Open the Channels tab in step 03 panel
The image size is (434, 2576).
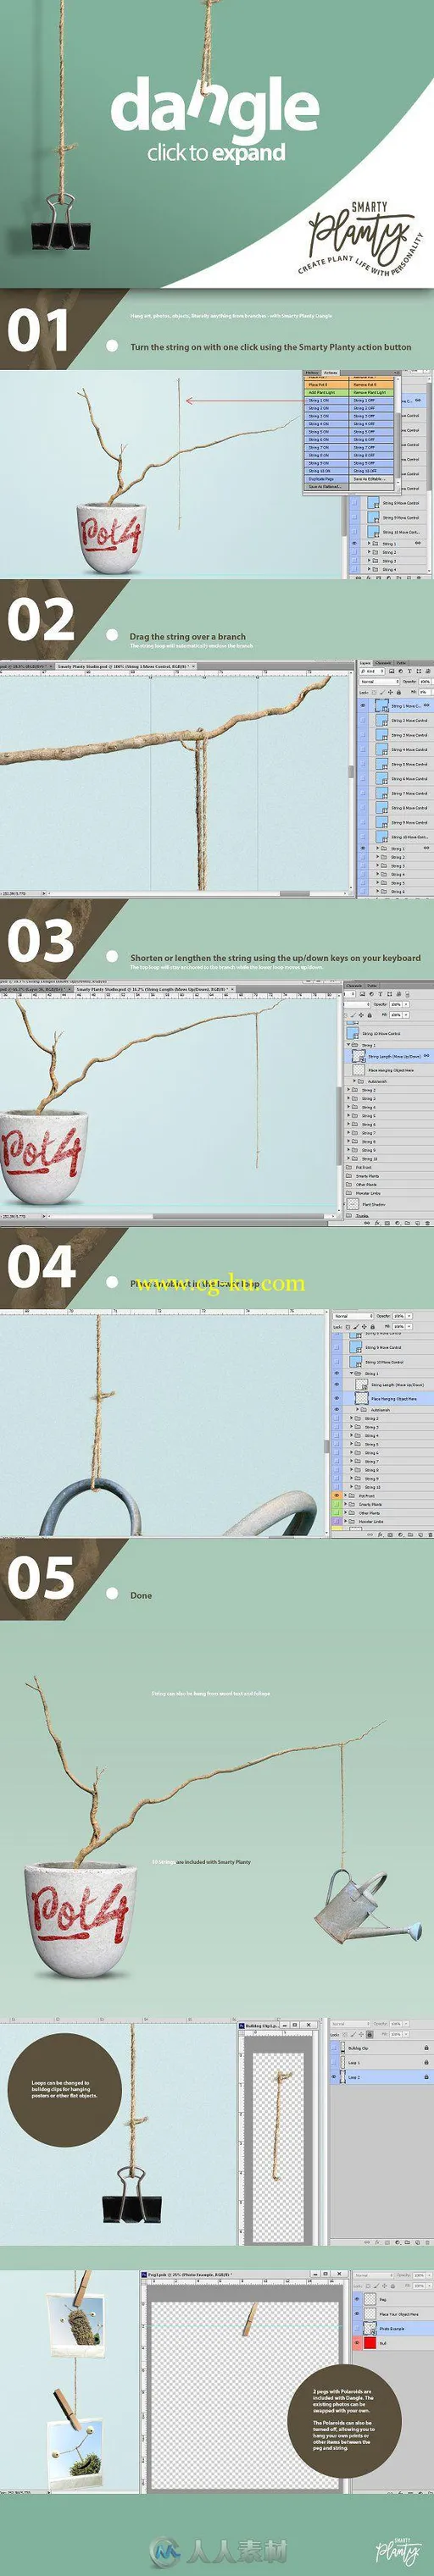click(354, 986)
